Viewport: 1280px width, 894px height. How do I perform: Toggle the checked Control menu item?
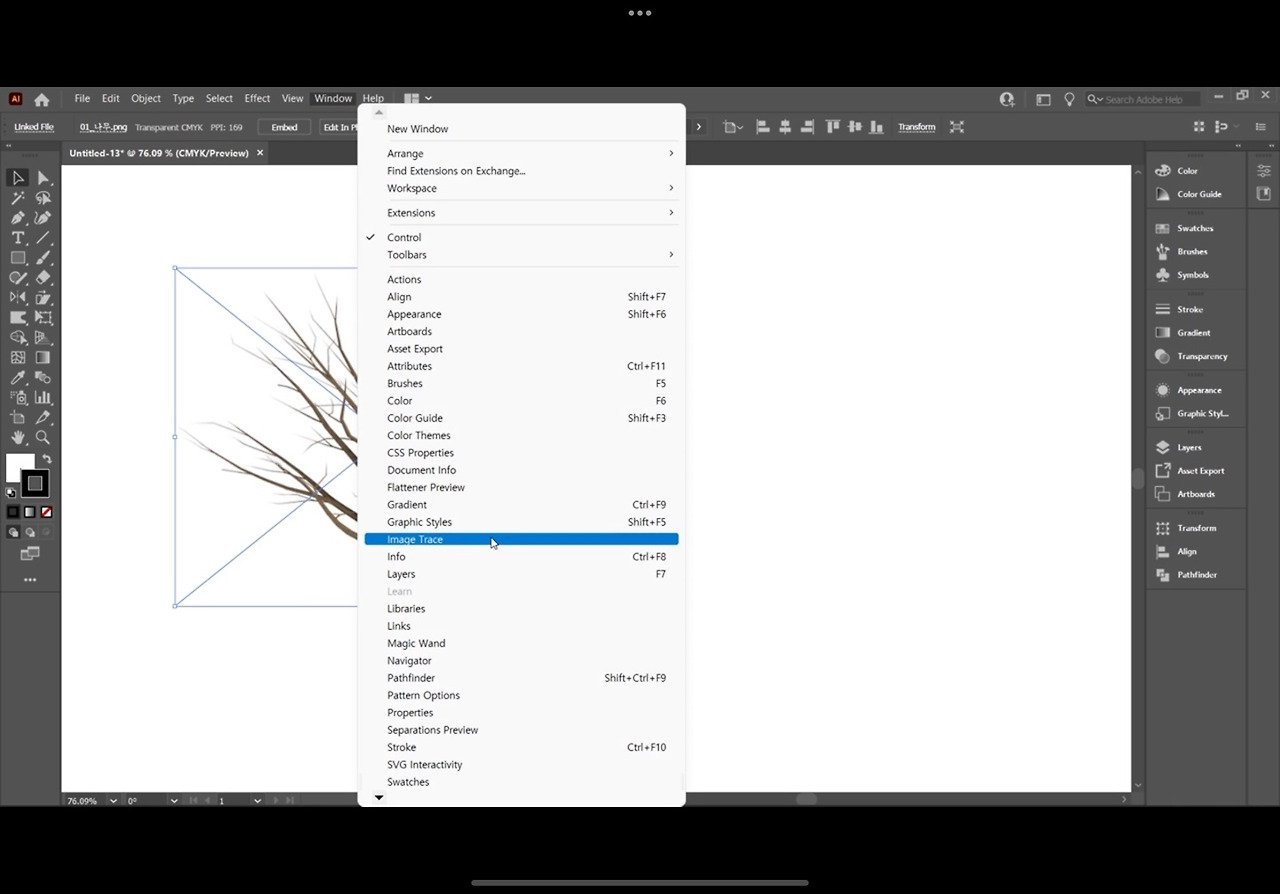click(x=521, y=238)
